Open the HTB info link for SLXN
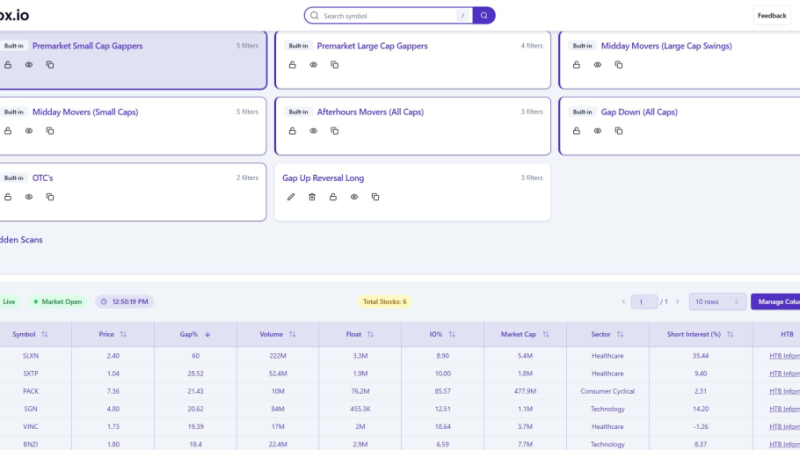Screen dimensions: 800x450 click(x=783, y=355)
